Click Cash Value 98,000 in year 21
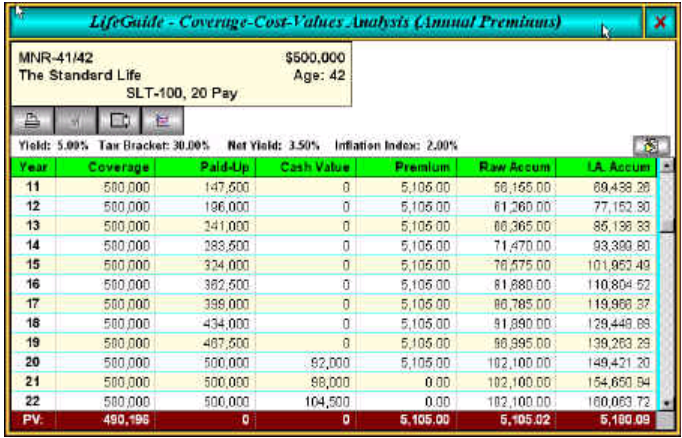The image size is (682, 438). [331, 381]
